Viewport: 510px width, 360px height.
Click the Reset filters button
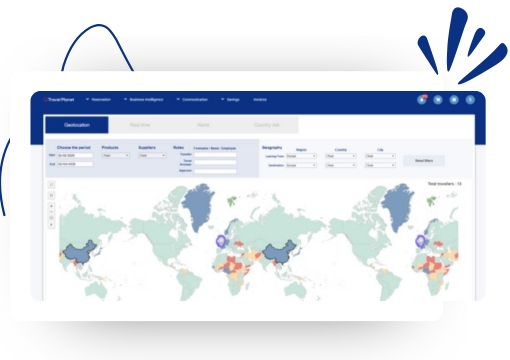pos(424,161)
